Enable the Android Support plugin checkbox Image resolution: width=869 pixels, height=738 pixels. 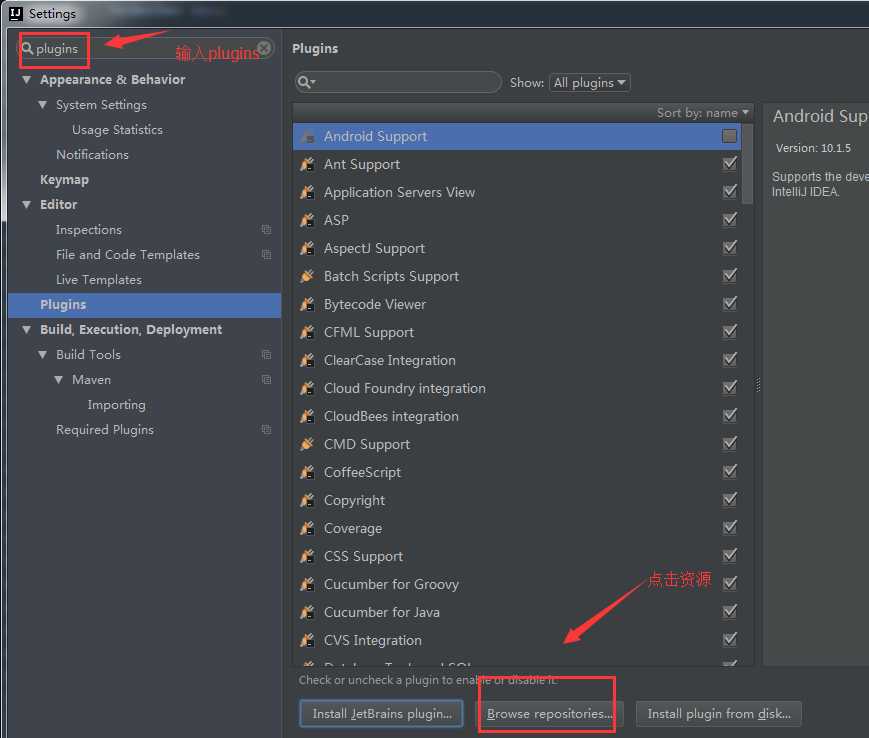tap(729, 136)
